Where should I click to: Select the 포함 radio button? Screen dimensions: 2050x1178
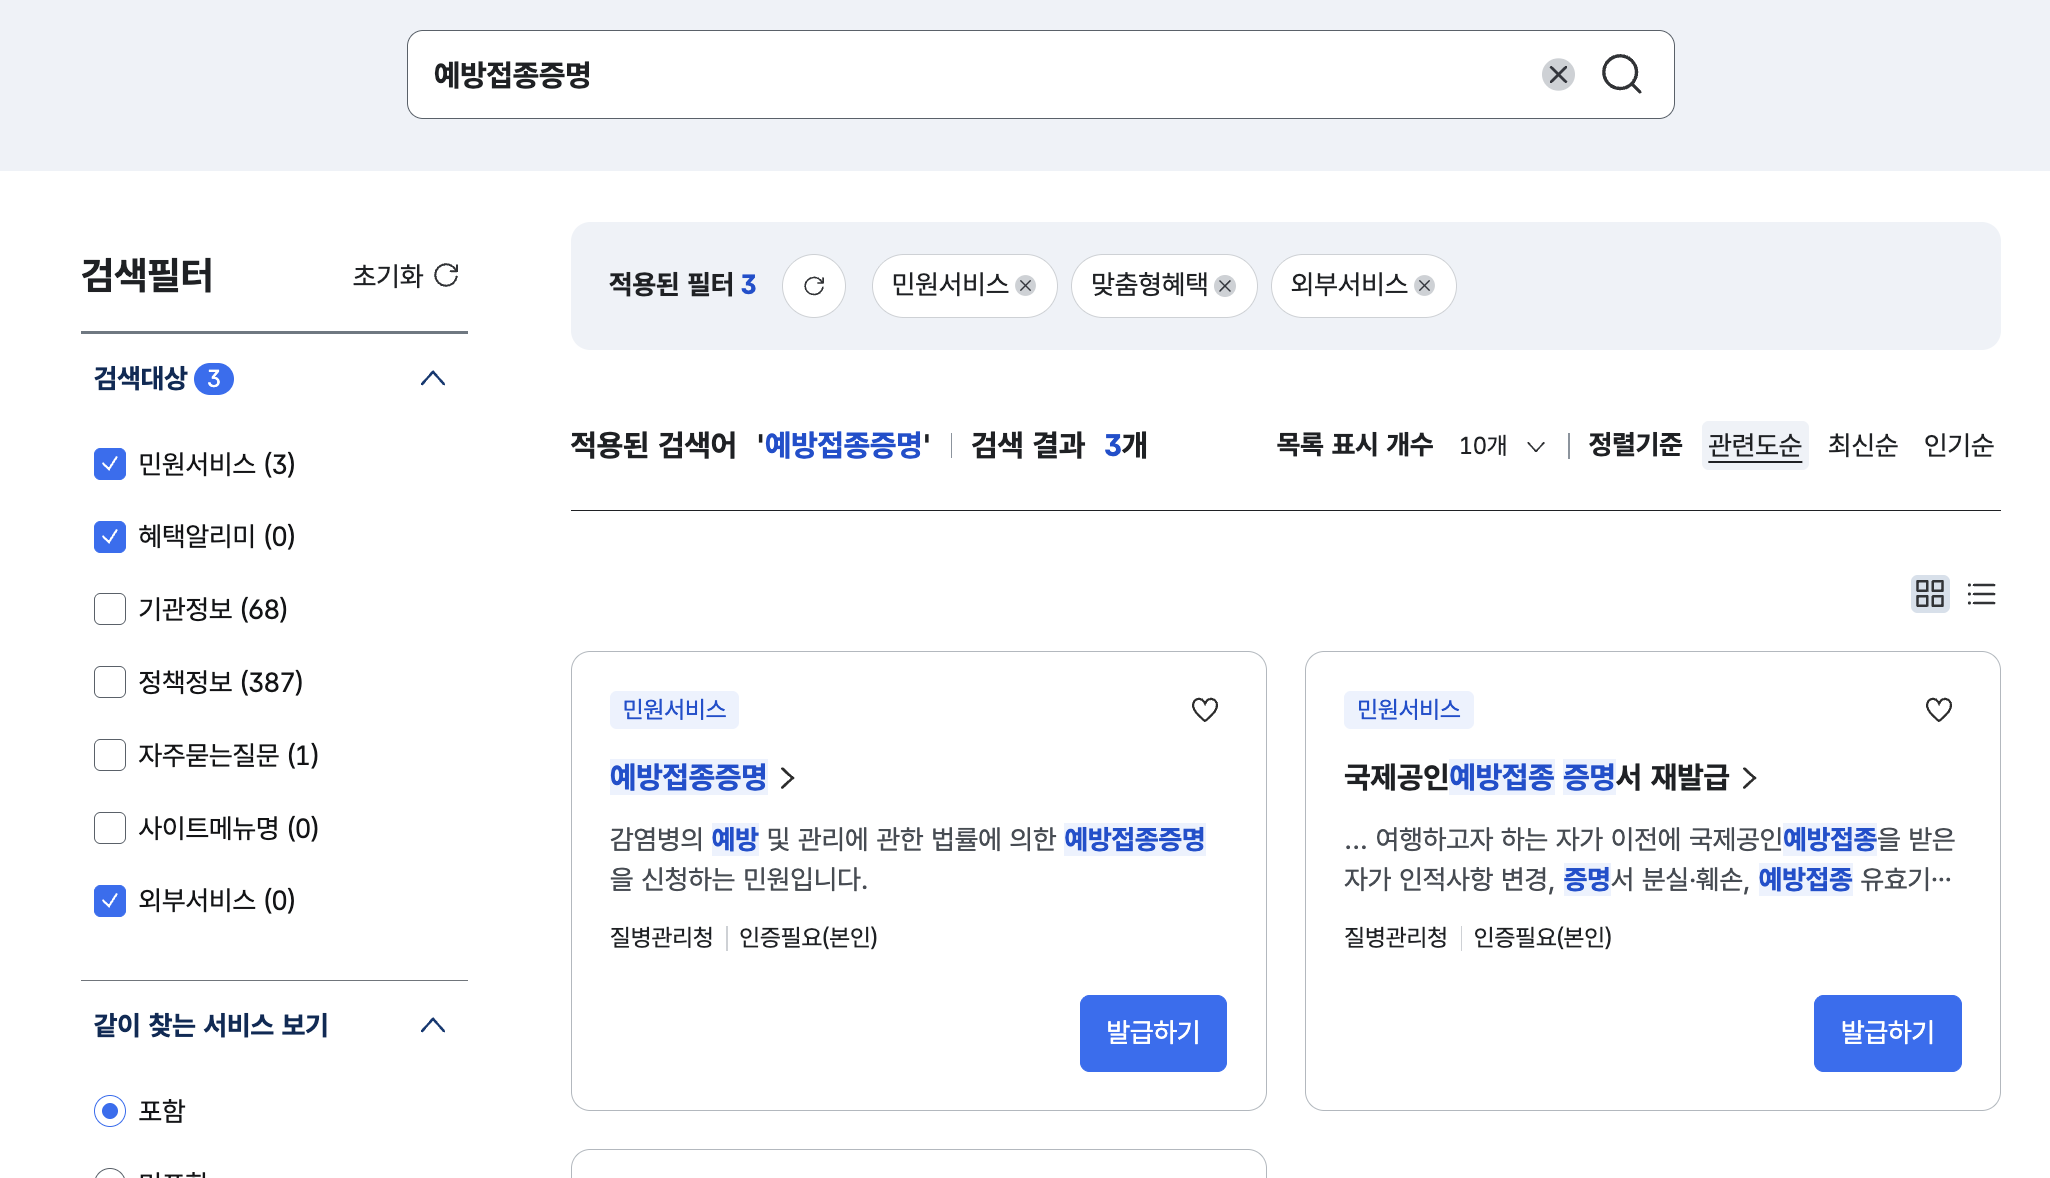pos(110,1111)
